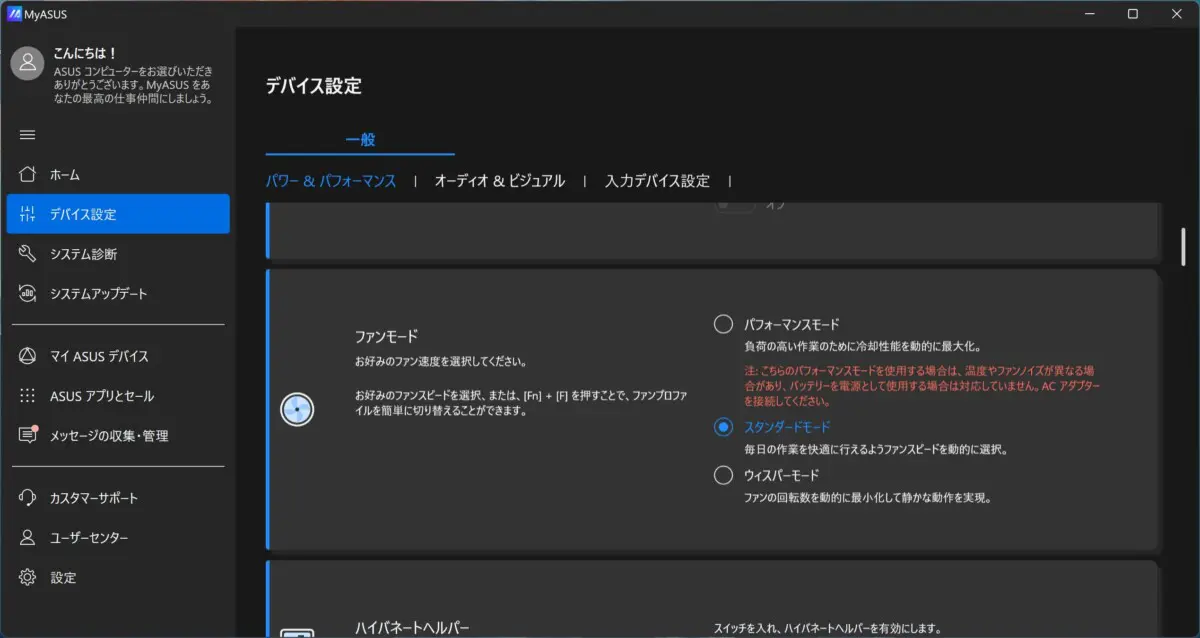Open ユーザーセンター page

point(118,538)
